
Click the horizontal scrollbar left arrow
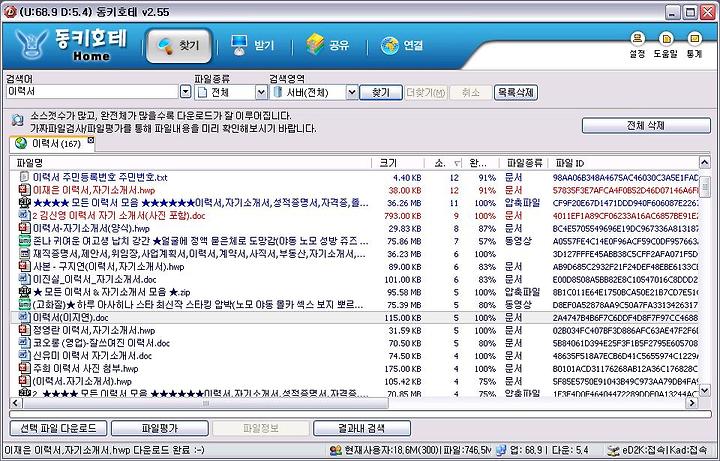(x=16, y=403)
